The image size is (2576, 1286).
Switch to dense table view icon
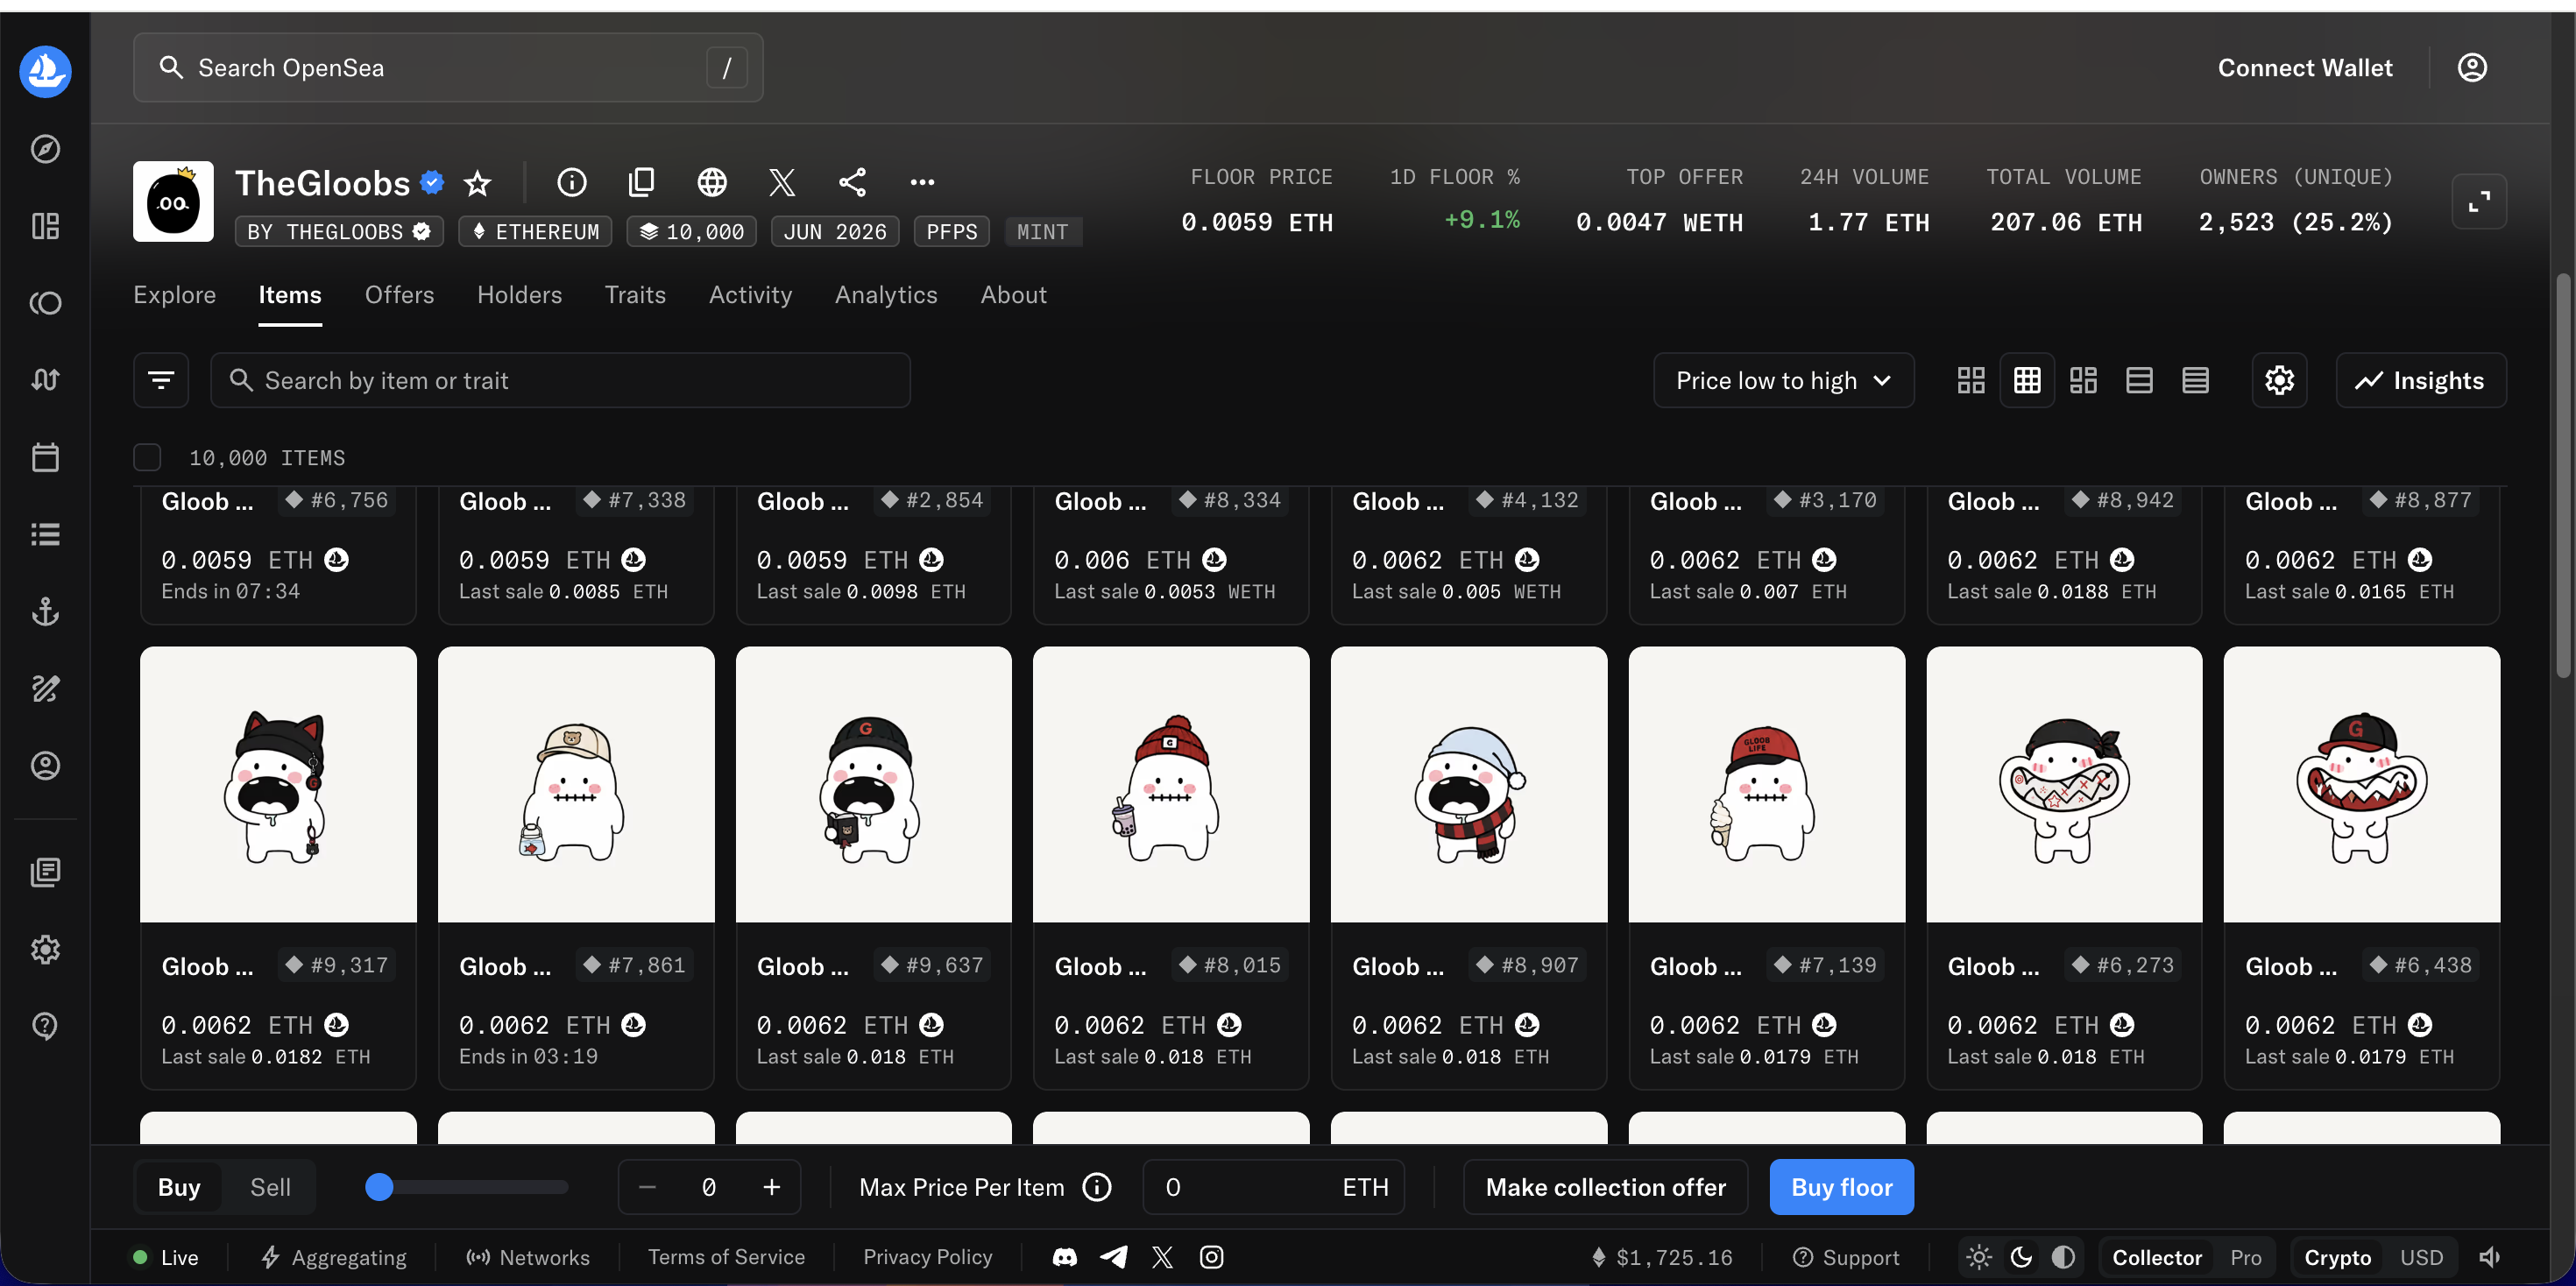coord(2195,380)
